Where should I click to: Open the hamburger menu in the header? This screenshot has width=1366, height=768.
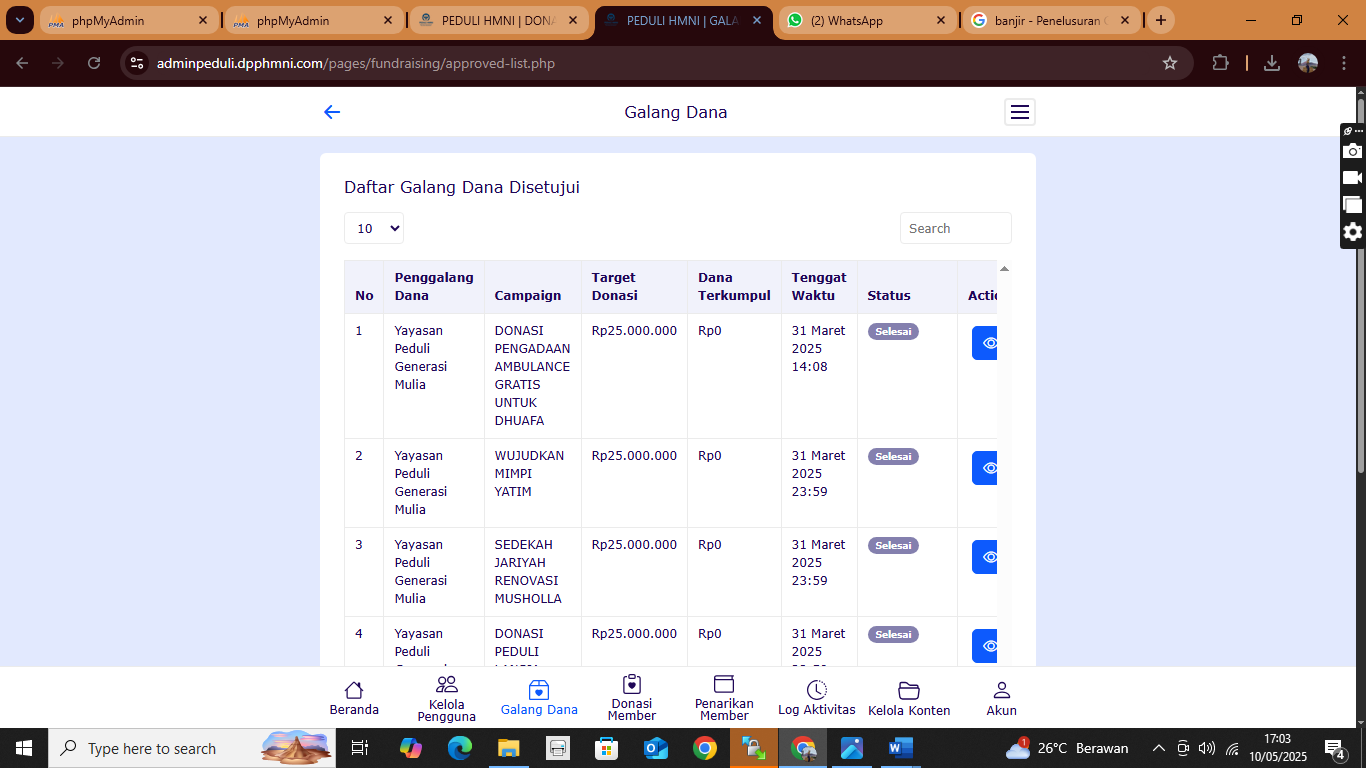click(x=1019, y=112)
